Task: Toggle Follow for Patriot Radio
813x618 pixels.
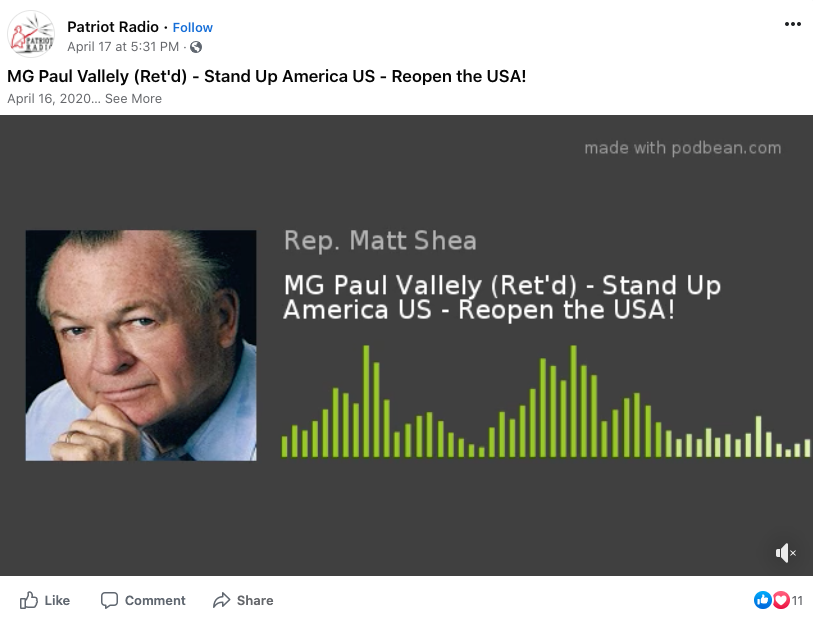Action: click(192, 27)
